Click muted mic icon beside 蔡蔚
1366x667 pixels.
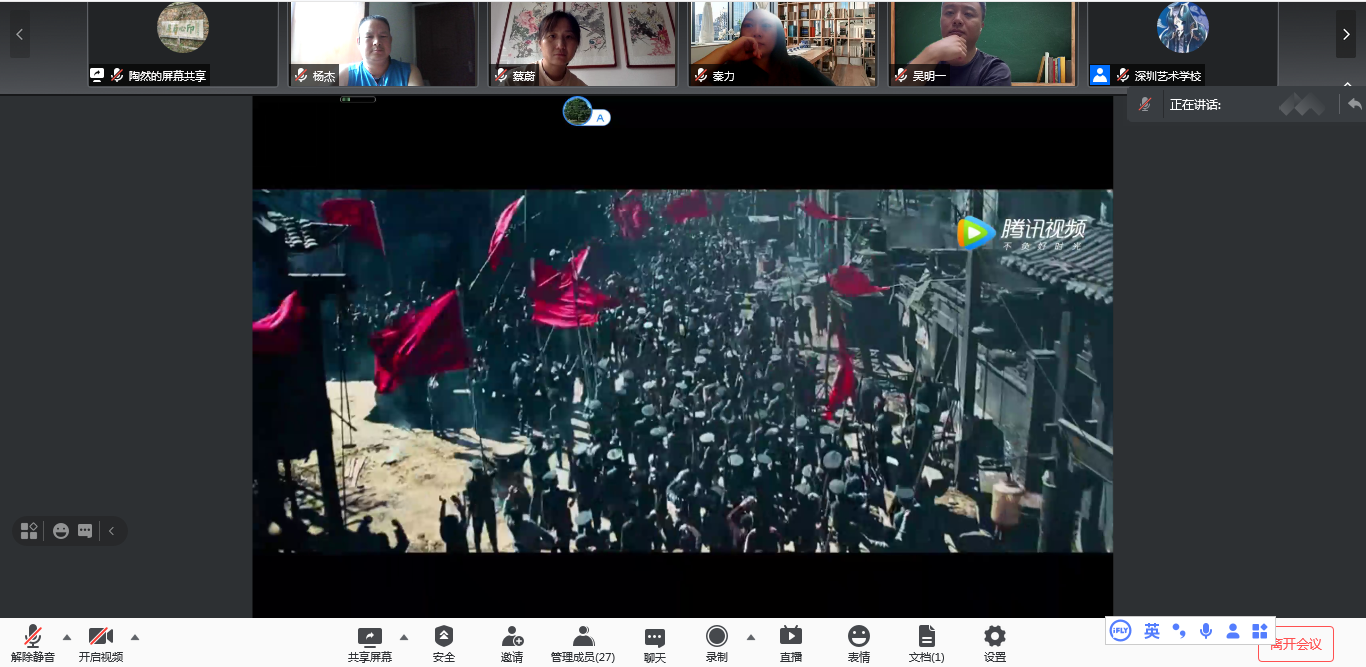pos(501,76)
